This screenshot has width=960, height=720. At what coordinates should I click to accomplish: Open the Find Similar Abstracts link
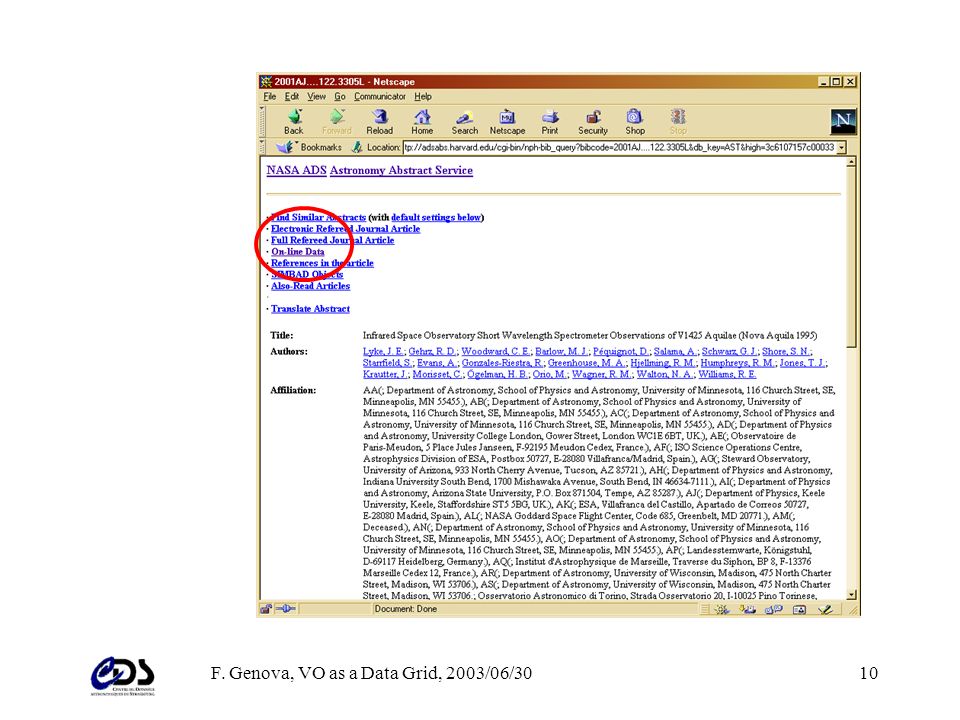point(318,217)
